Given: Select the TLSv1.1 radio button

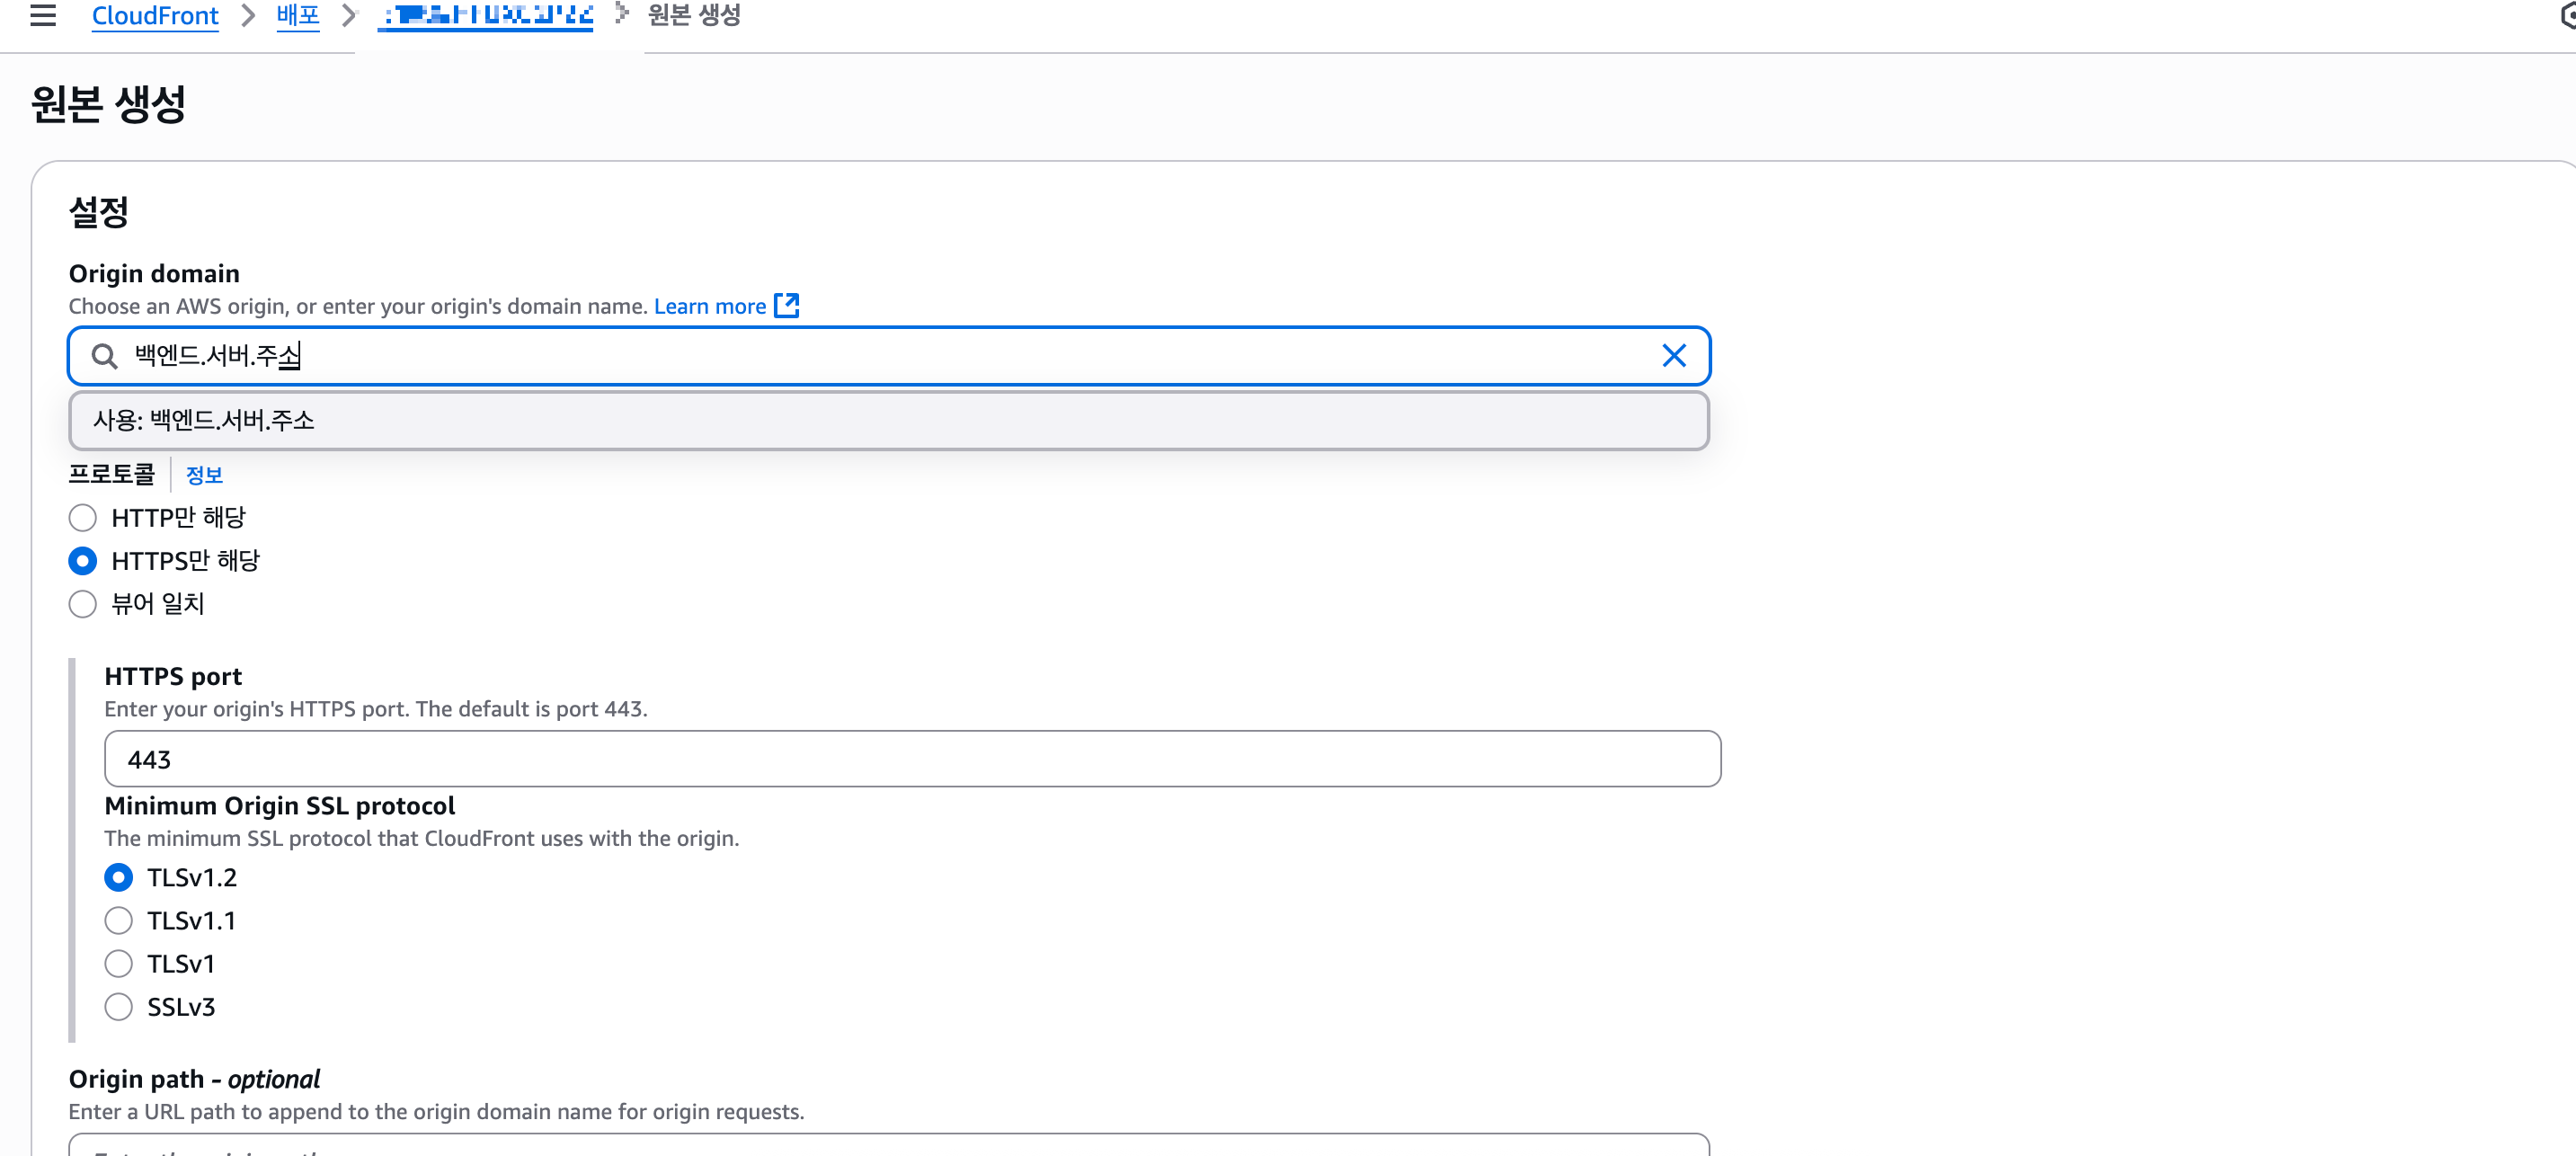Looking at the screenshot, I should (x=119, y=921).
